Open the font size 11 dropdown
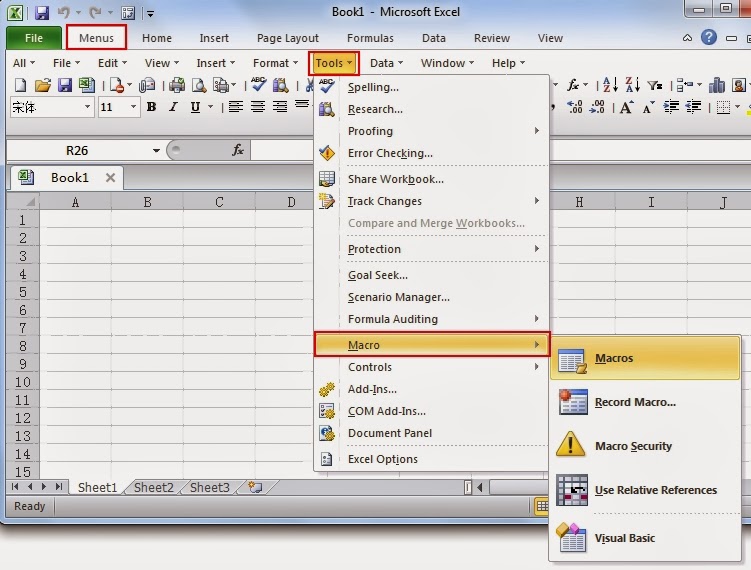The height and width of the screenshot is (570, 751). point(133,107)
